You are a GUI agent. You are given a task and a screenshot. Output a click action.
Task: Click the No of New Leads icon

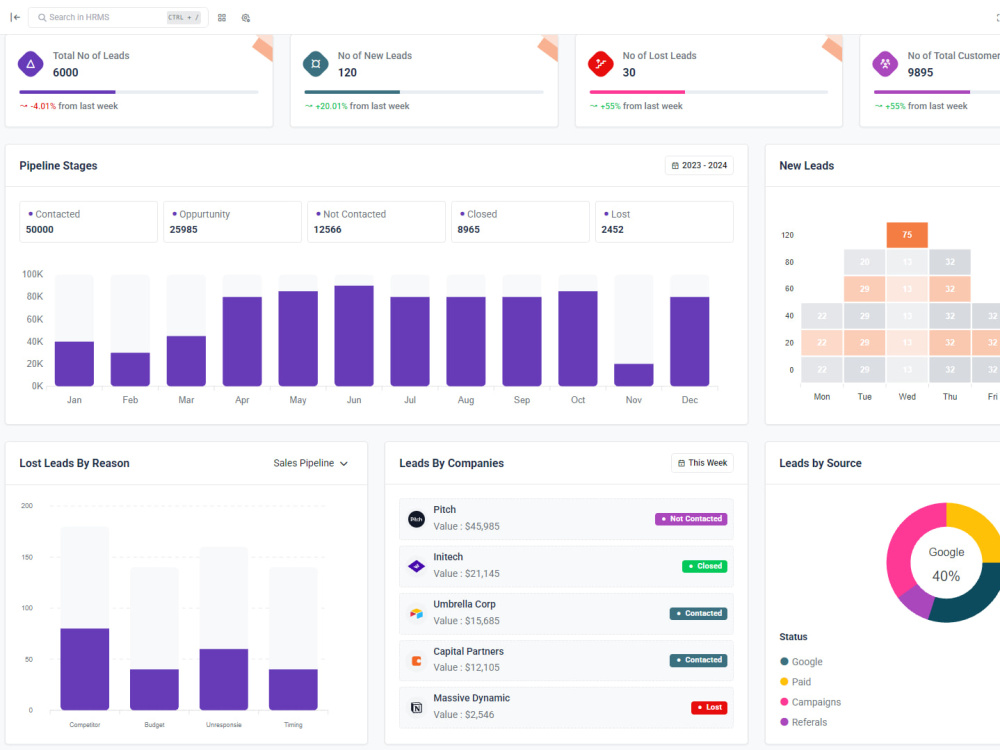pos(316,64)
